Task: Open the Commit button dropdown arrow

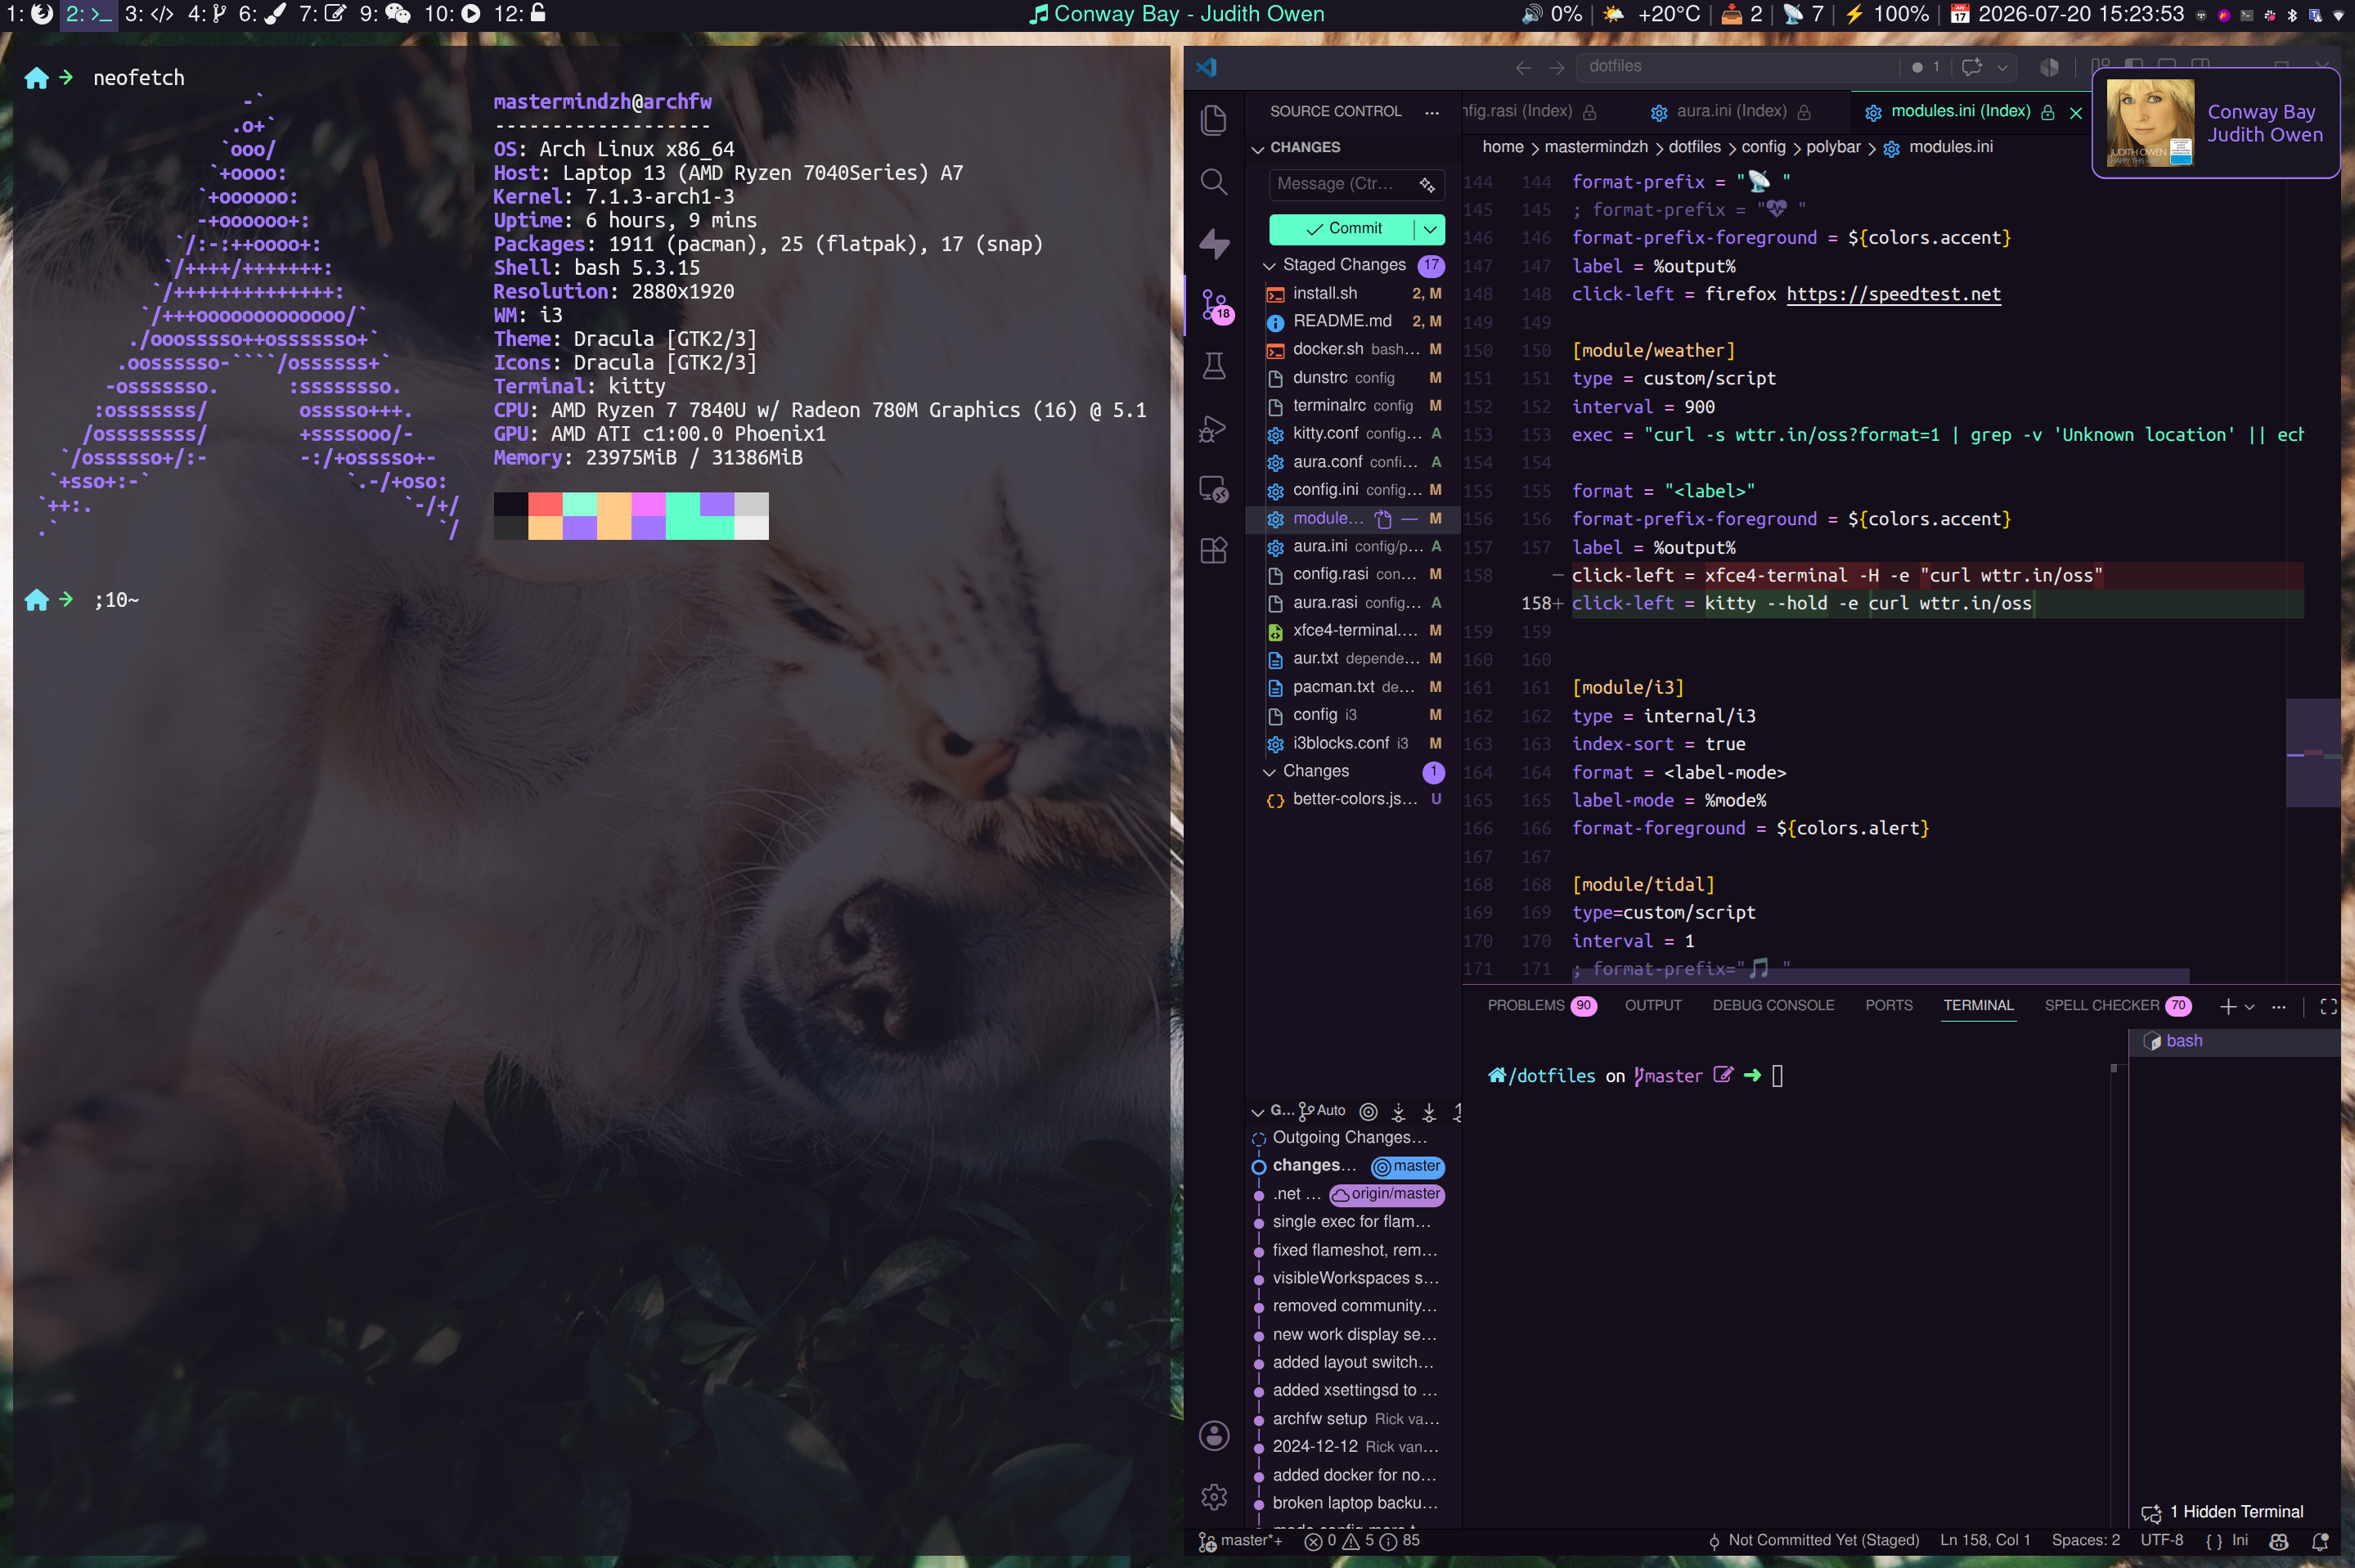Action: 1430,229
